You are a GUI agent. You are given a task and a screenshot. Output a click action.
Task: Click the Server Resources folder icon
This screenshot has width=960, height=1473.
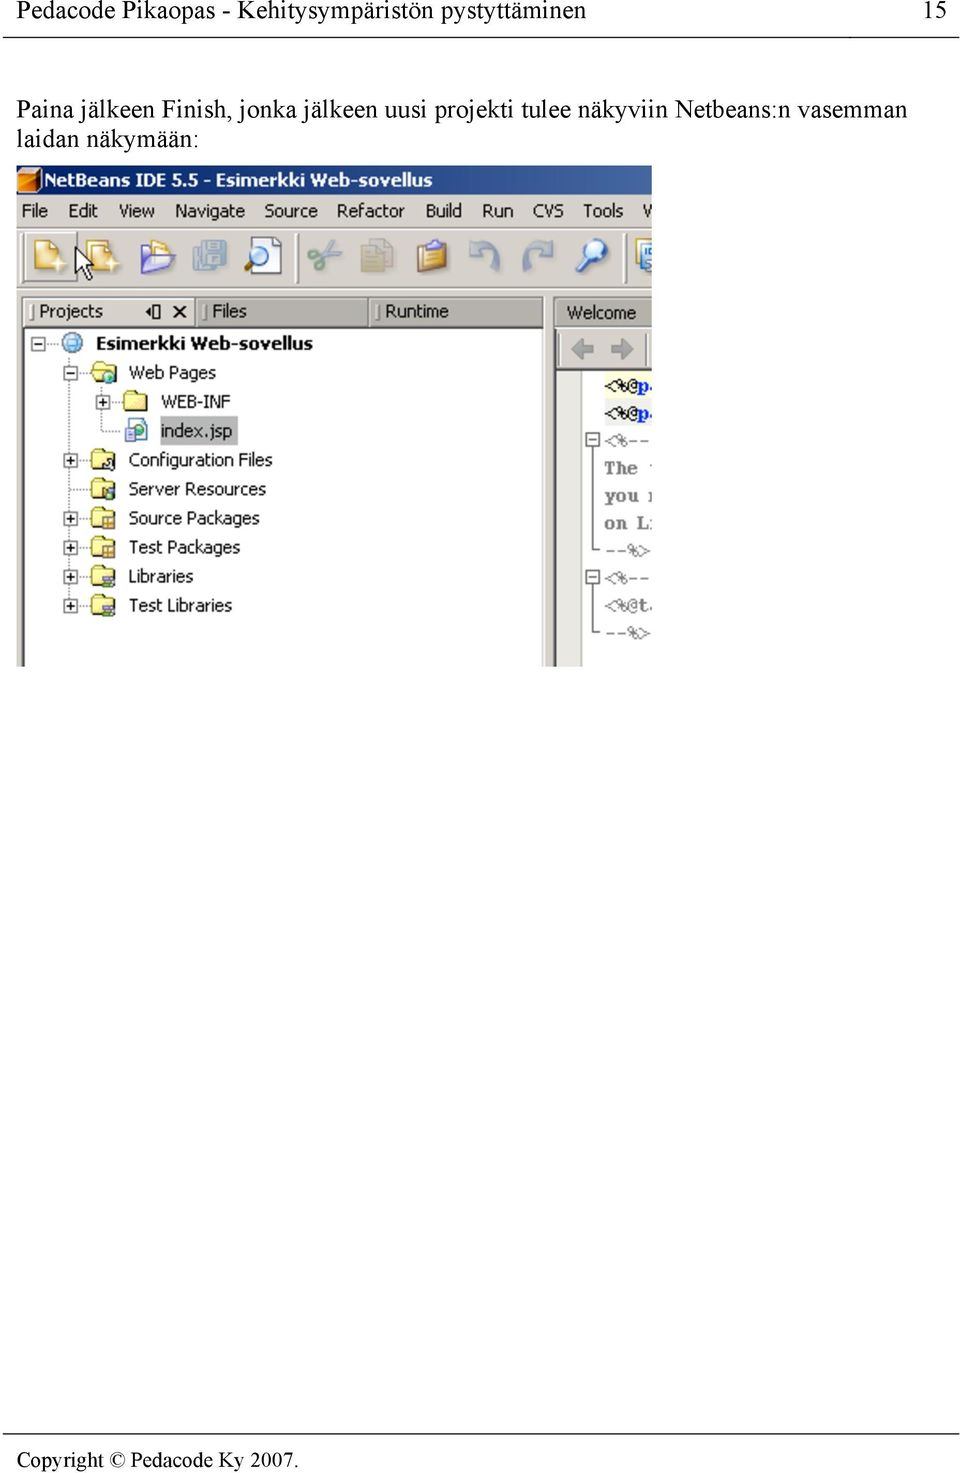click(103, 489)
